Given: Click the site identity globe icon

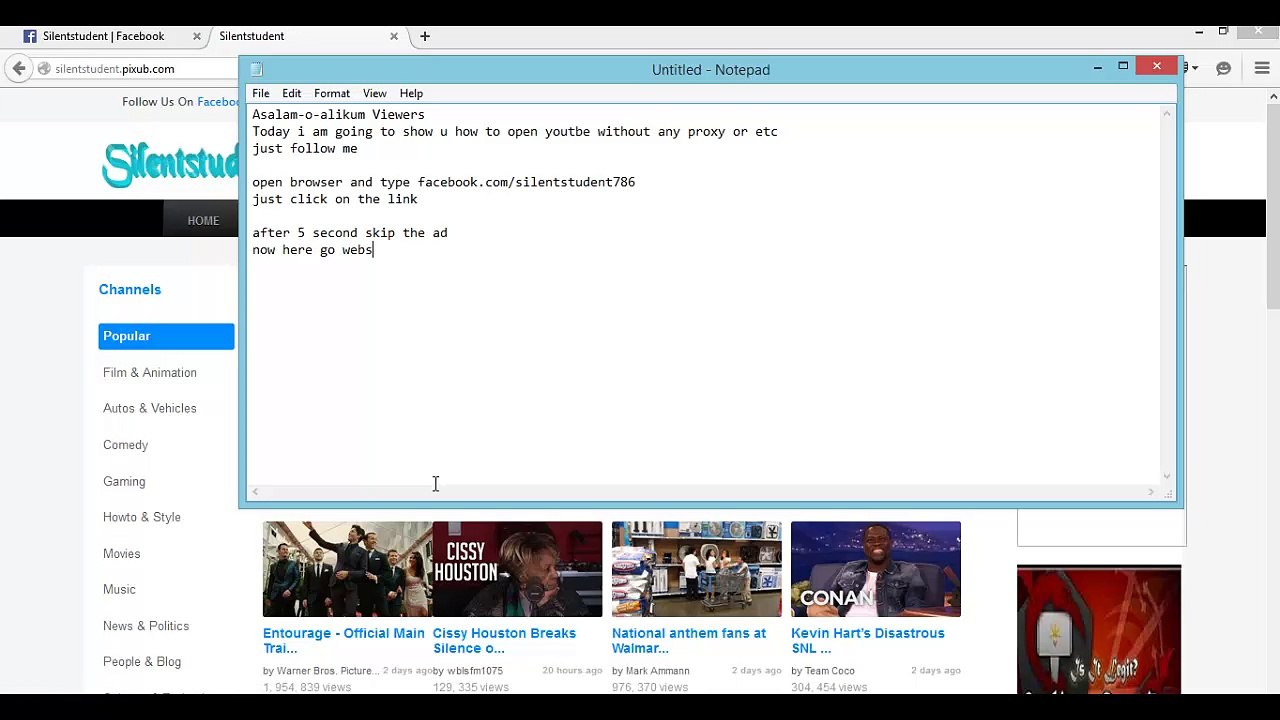Looking at the screenshot, I should pyautogui.click(x=44, y=69).
